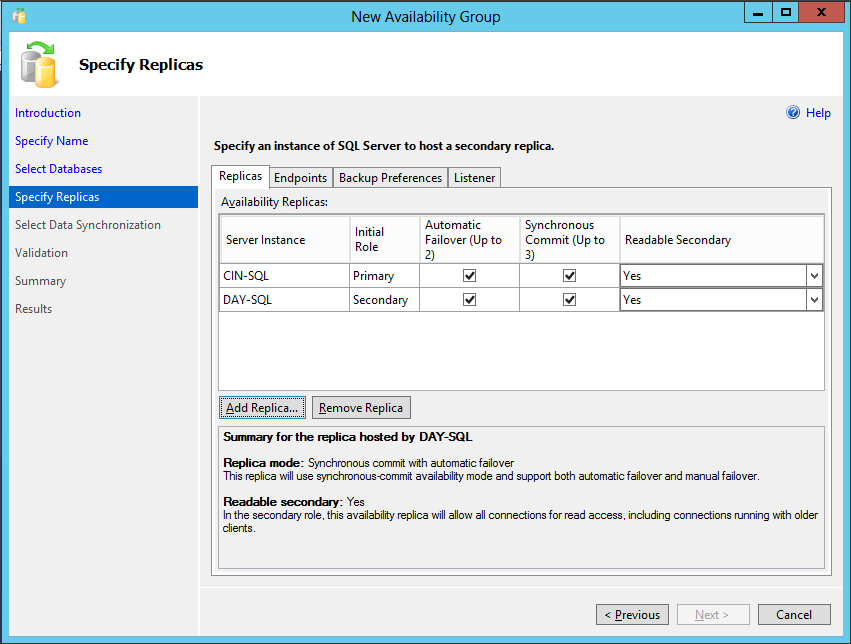Click the Remove Replica button
The image size is (851, 644).
361,407
